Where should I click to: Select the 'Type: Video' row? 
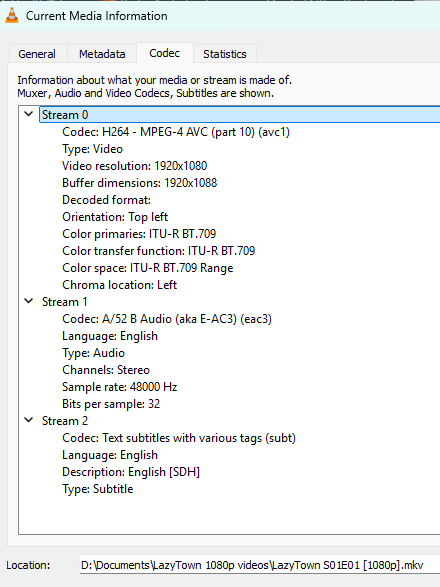92,149
